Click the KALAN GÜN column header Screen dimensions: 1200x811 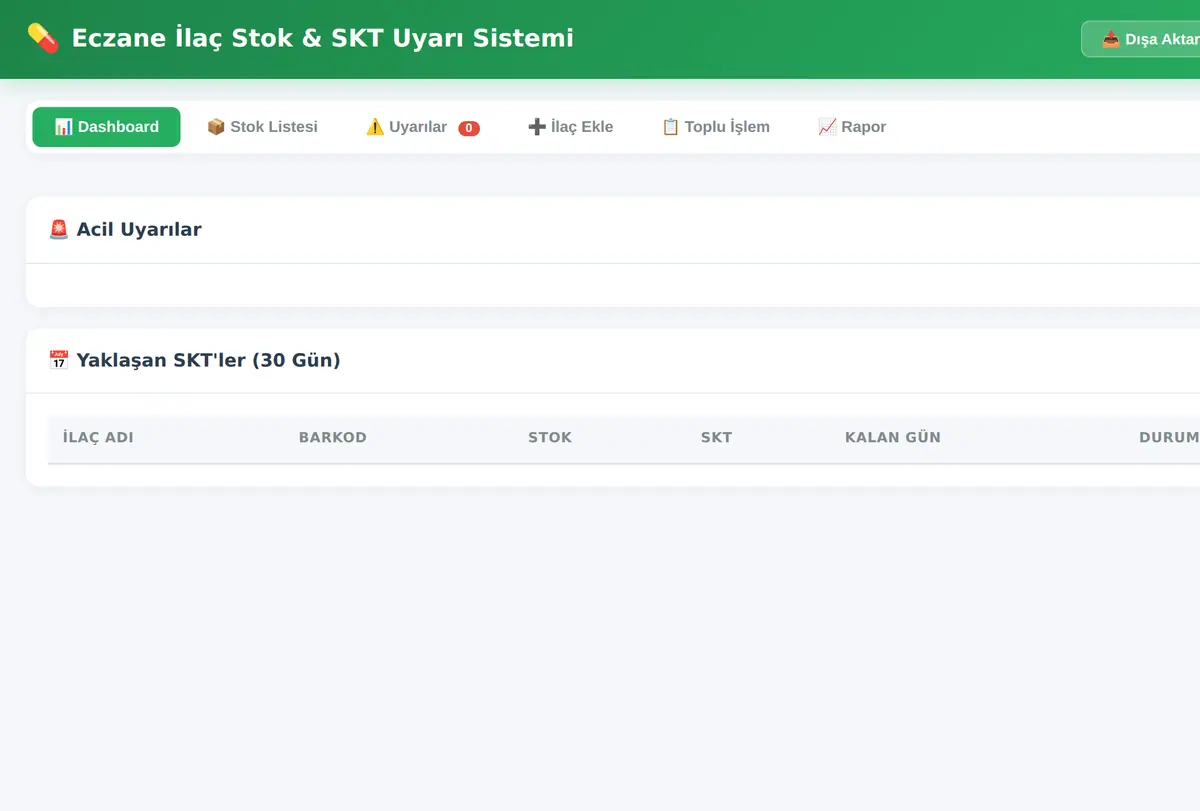[893, 437]
